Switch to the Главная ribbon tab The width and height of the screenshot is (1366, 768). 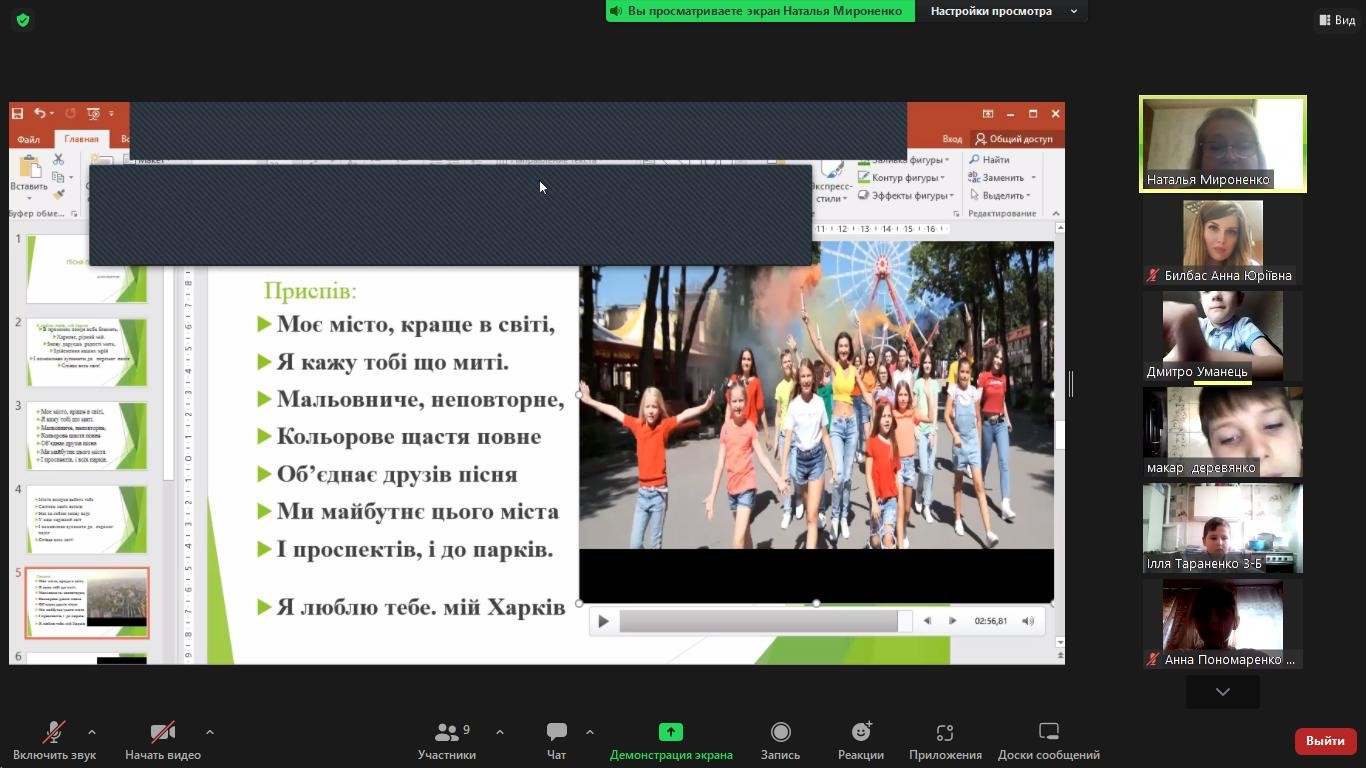click(81, 139)
